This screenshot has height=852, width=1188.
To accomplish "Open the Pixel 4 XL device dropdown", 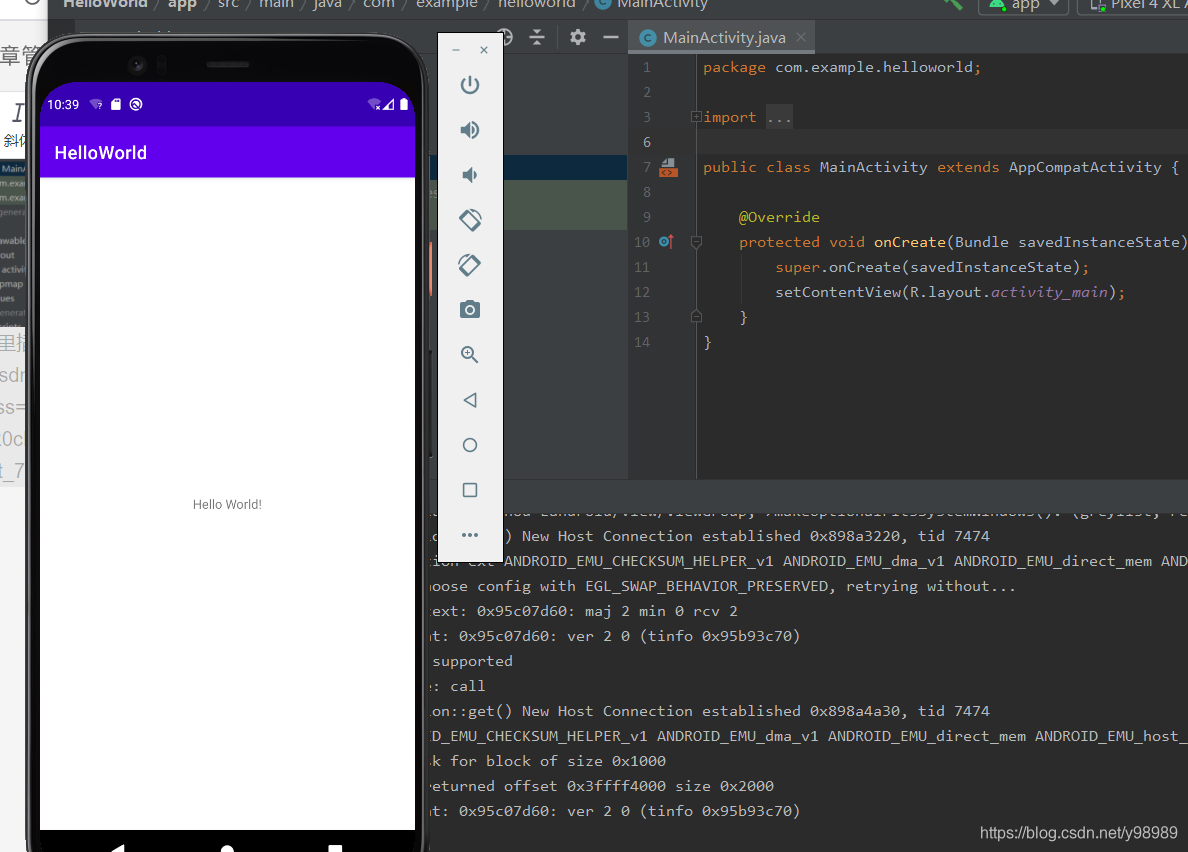I will (1133, 5).
